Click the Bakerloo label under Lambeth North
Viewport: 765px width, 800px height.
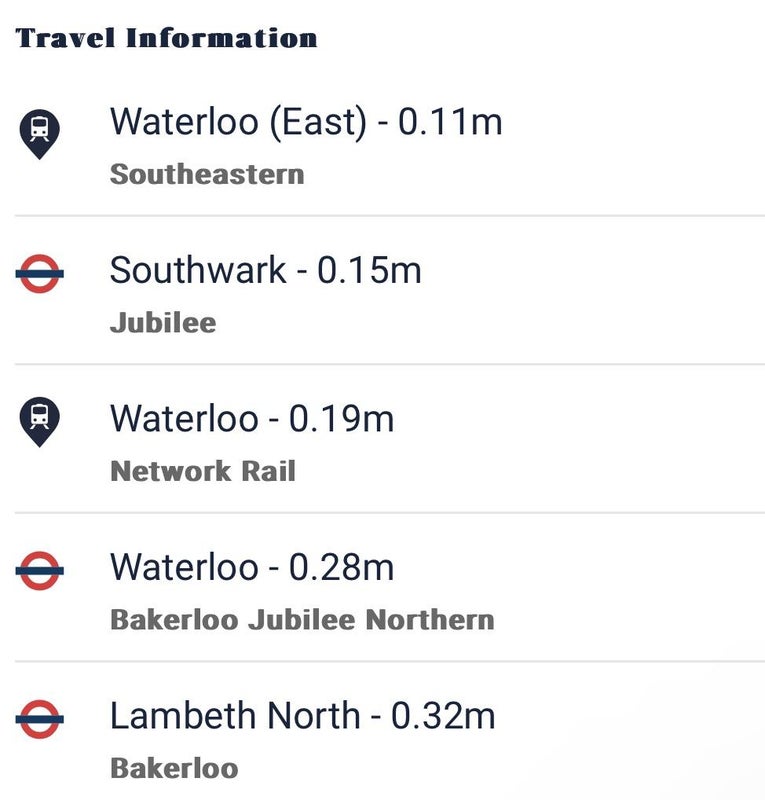[174, 768]
